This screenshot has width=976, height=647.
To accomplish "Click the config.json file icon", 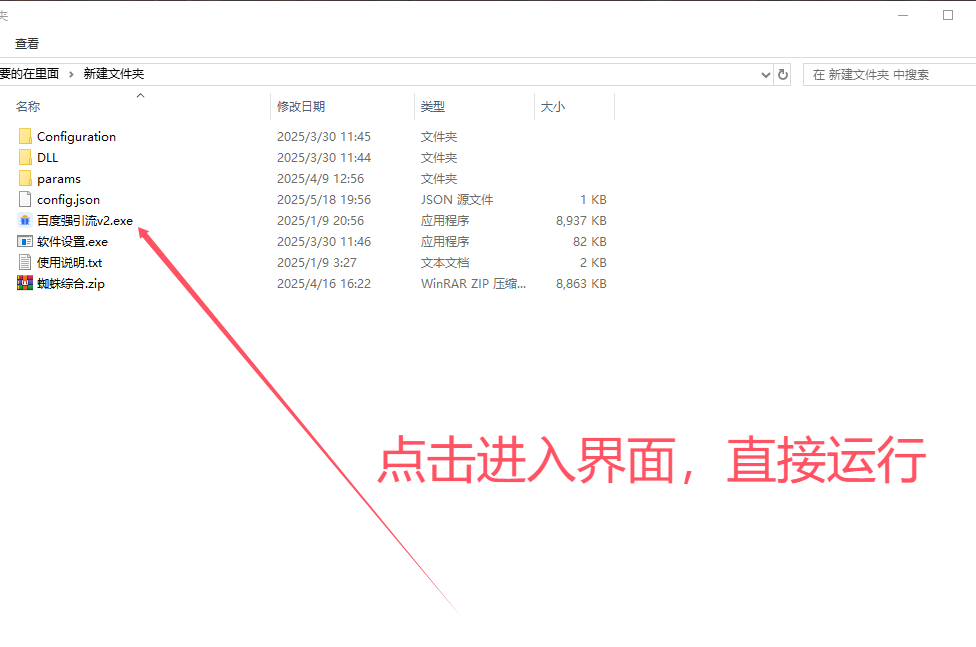I will [25, 199].
